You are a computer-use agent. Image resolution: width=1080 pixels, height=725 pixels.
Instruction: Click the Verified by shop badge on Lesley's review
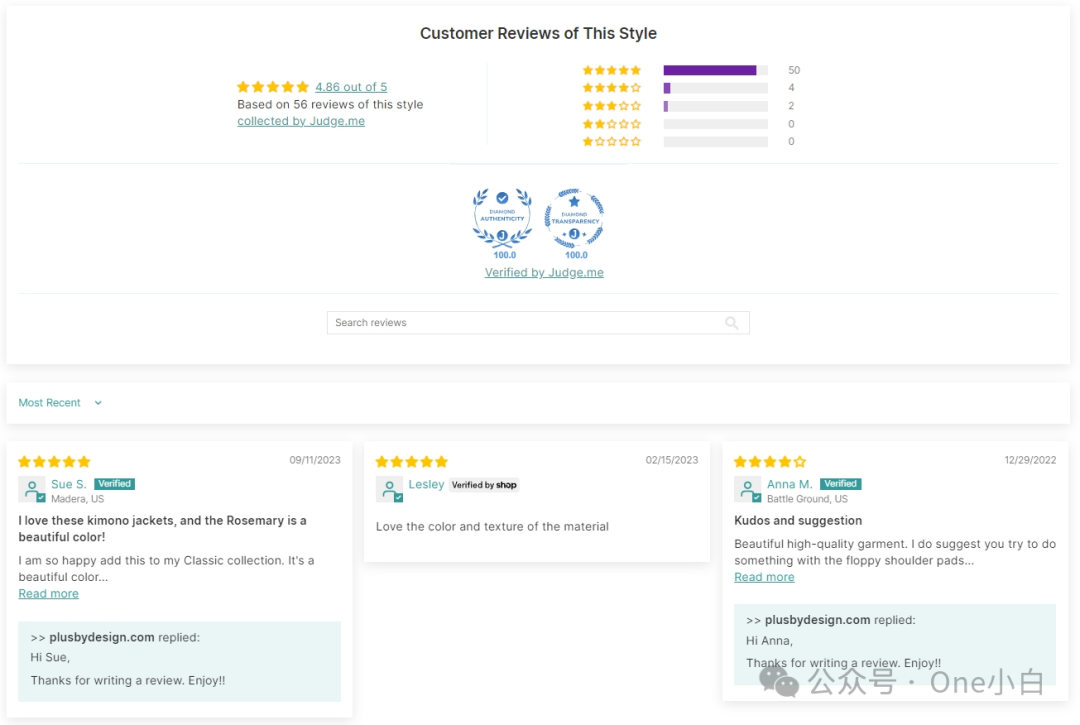[484, 485]
